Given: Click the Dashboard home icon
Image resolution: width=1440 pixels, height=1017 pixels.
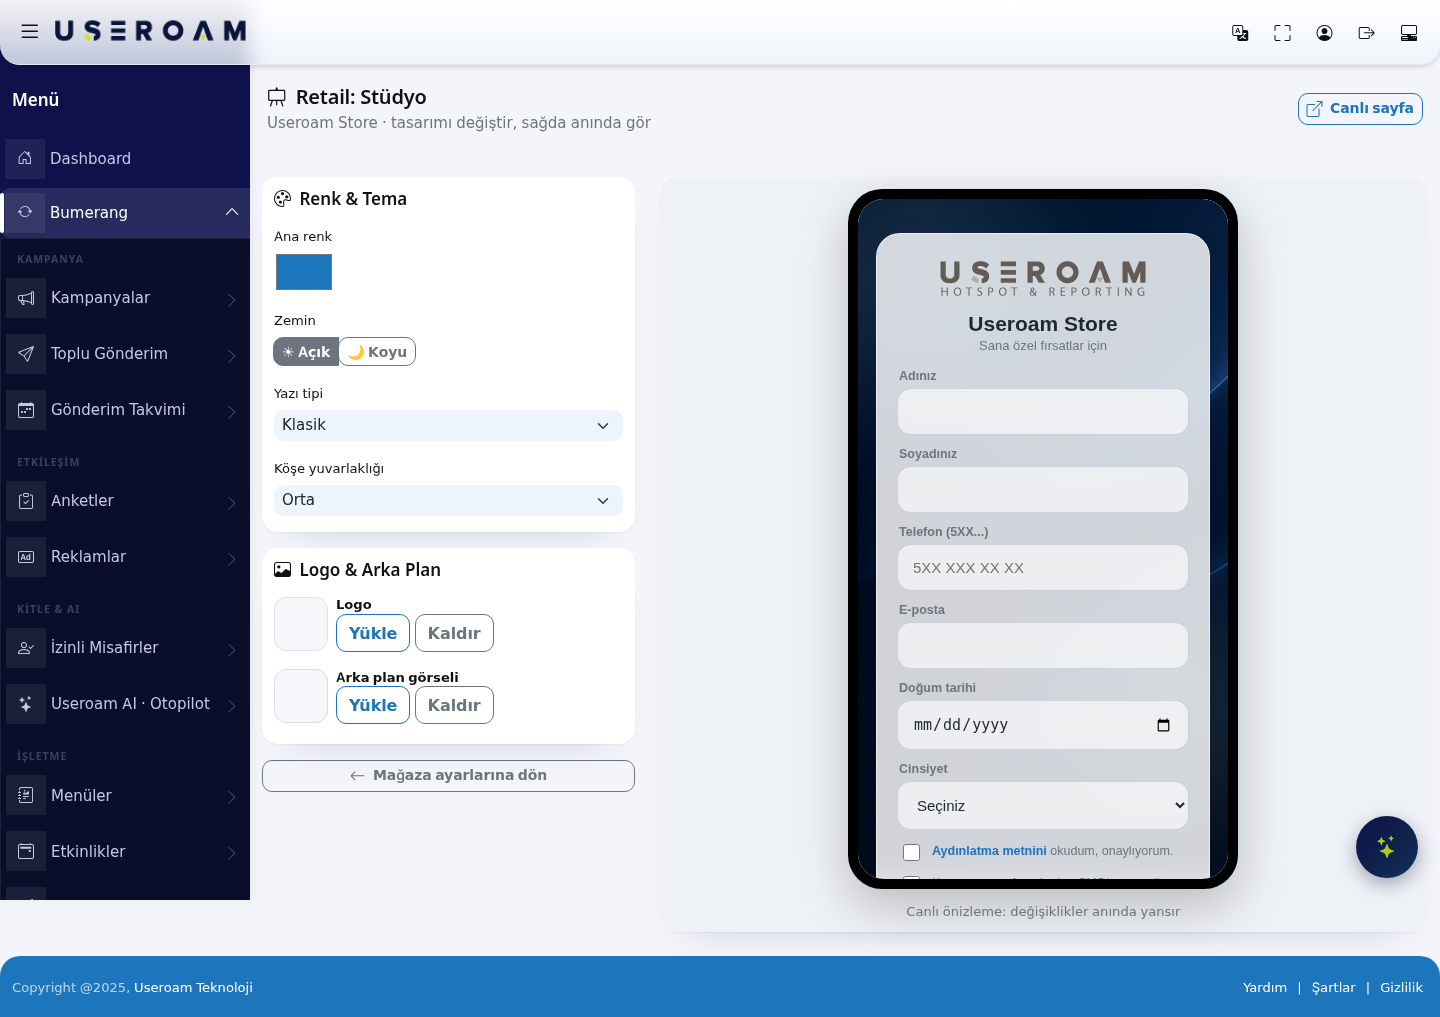Looking at the screenshot, I should pos(25,158).
